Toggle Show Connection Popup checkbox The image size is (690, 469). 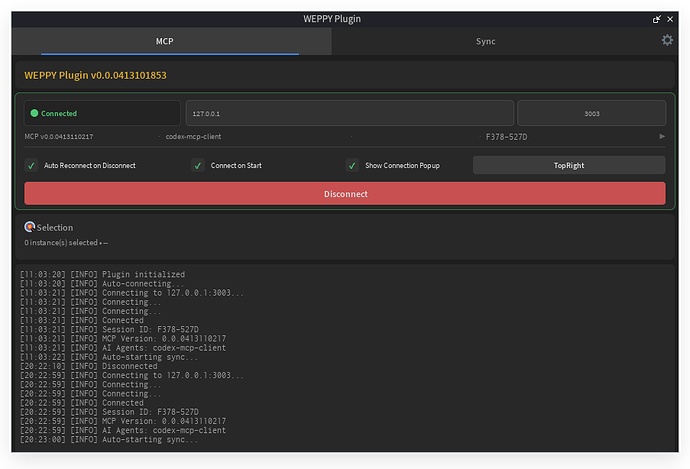(x=352, y=165)
